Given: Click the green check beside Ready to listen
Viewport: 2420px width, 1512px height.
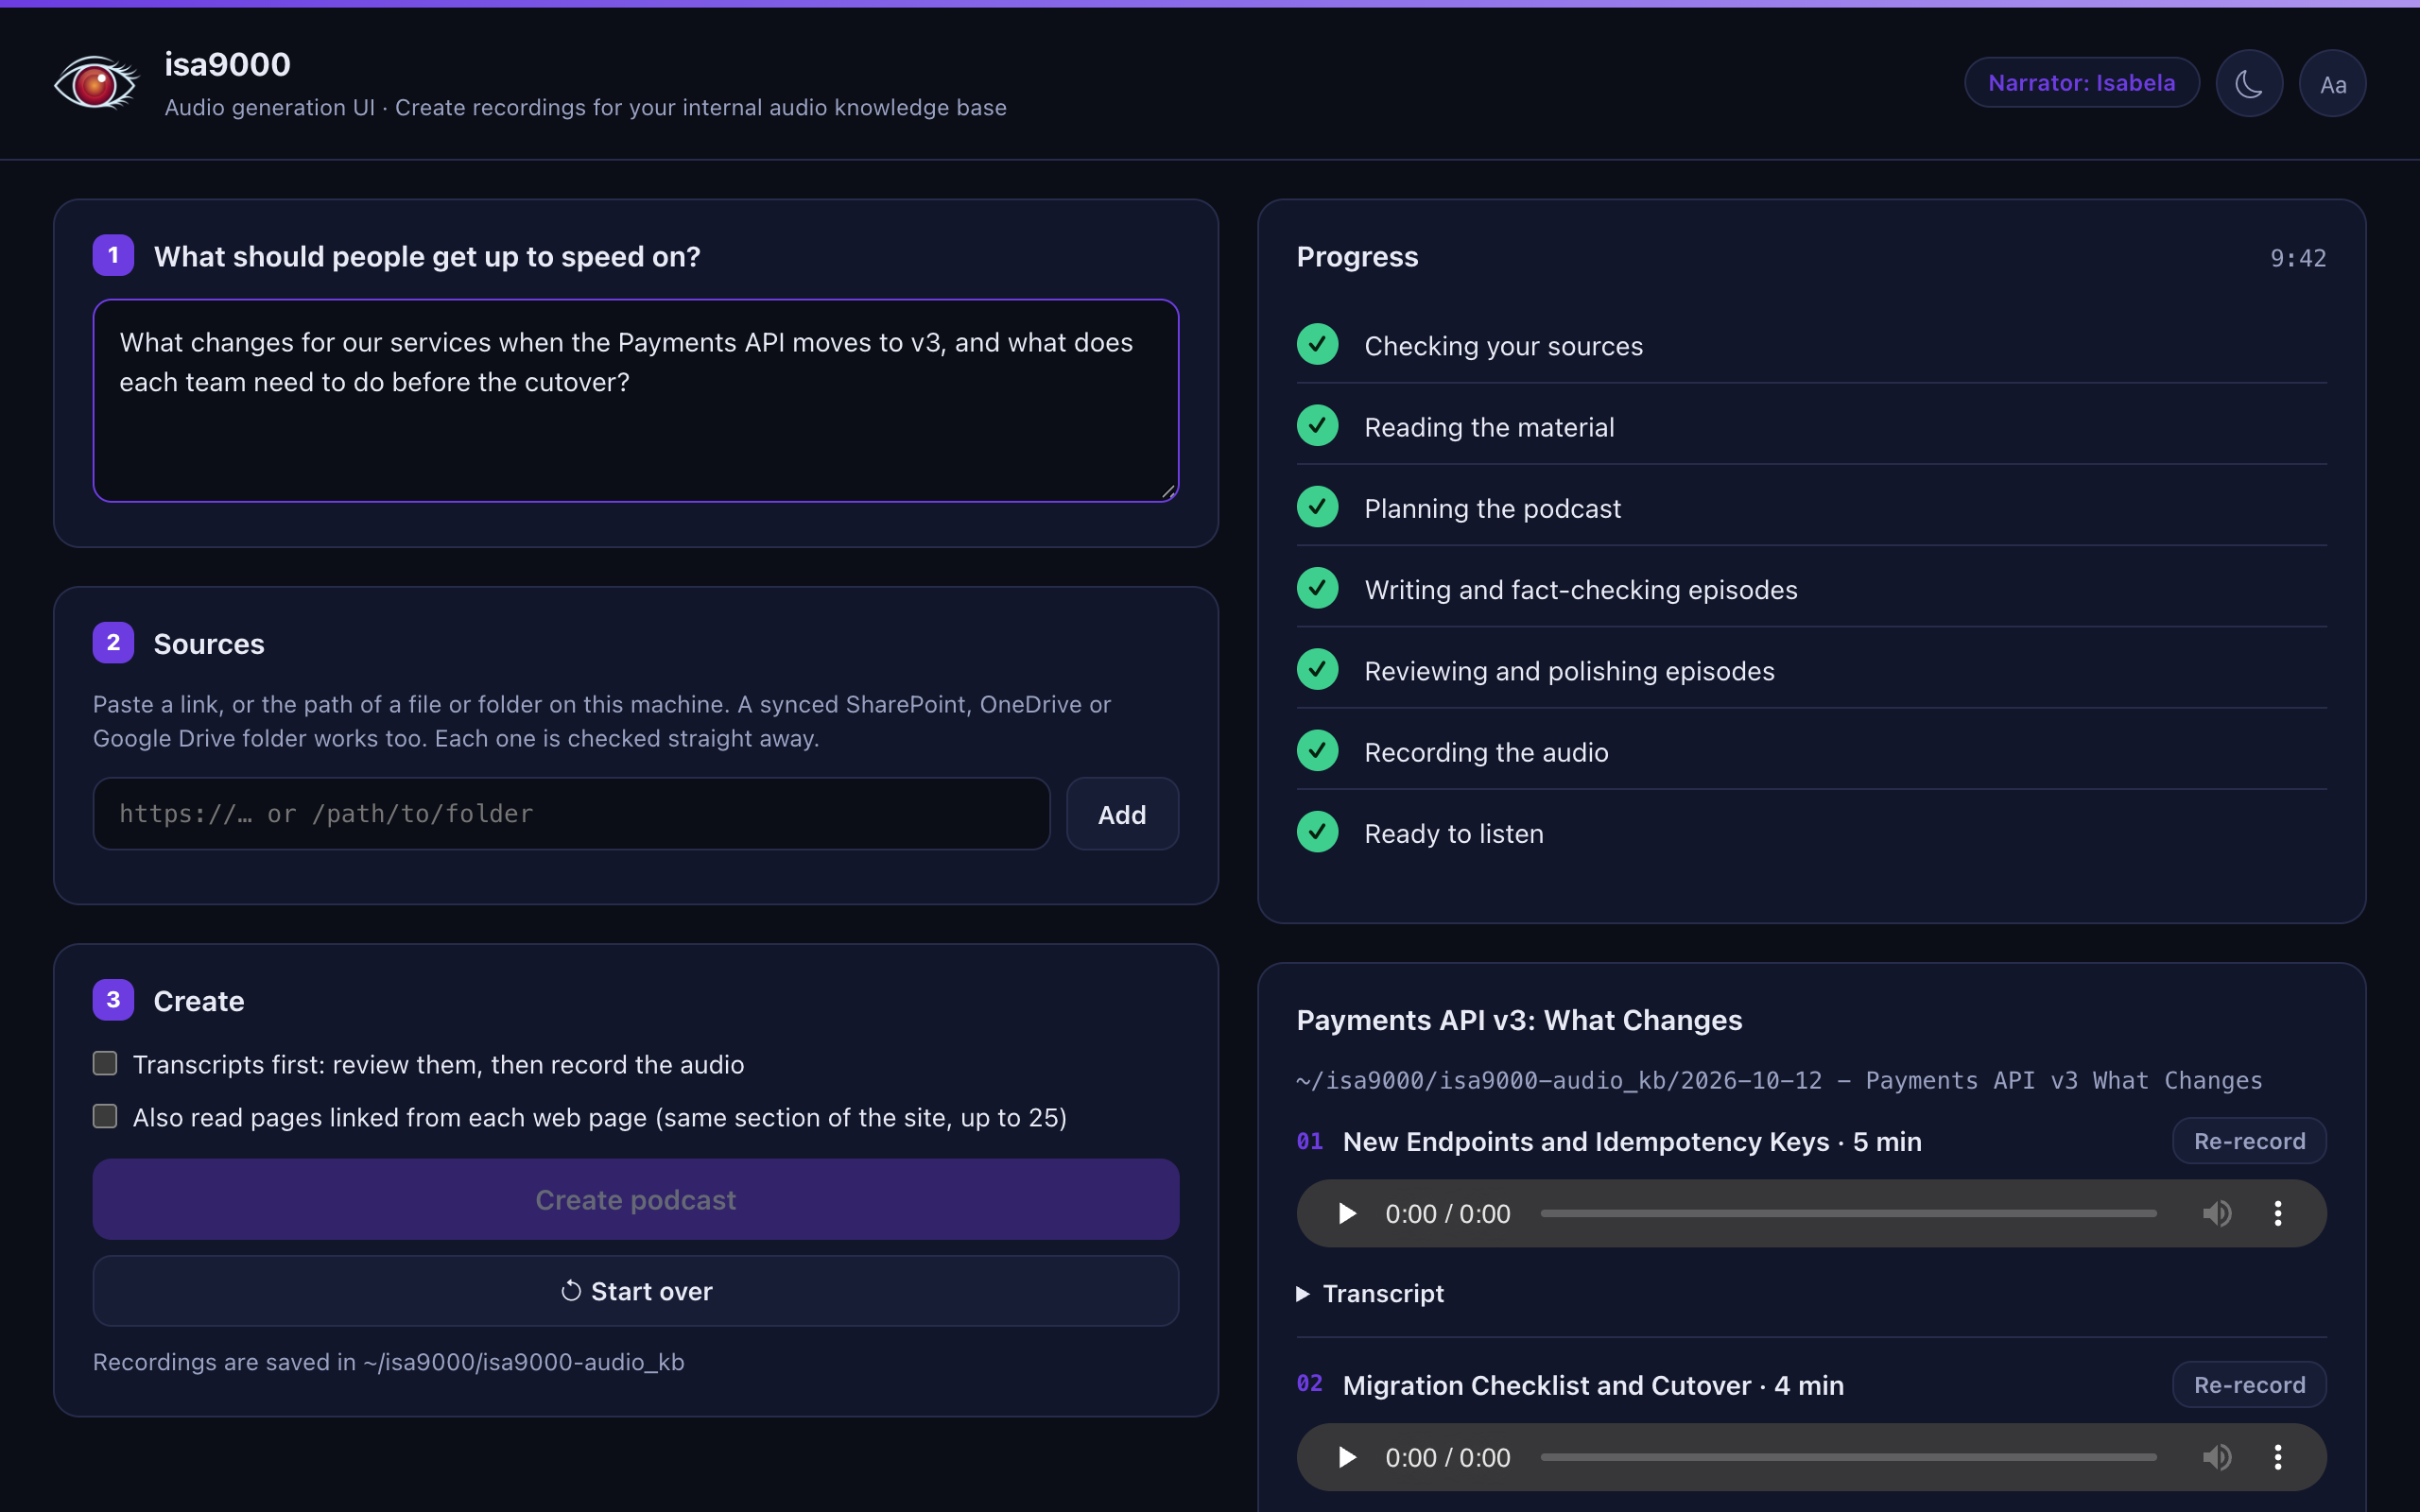Looking at the screenshot, I should pos(1317,831).
